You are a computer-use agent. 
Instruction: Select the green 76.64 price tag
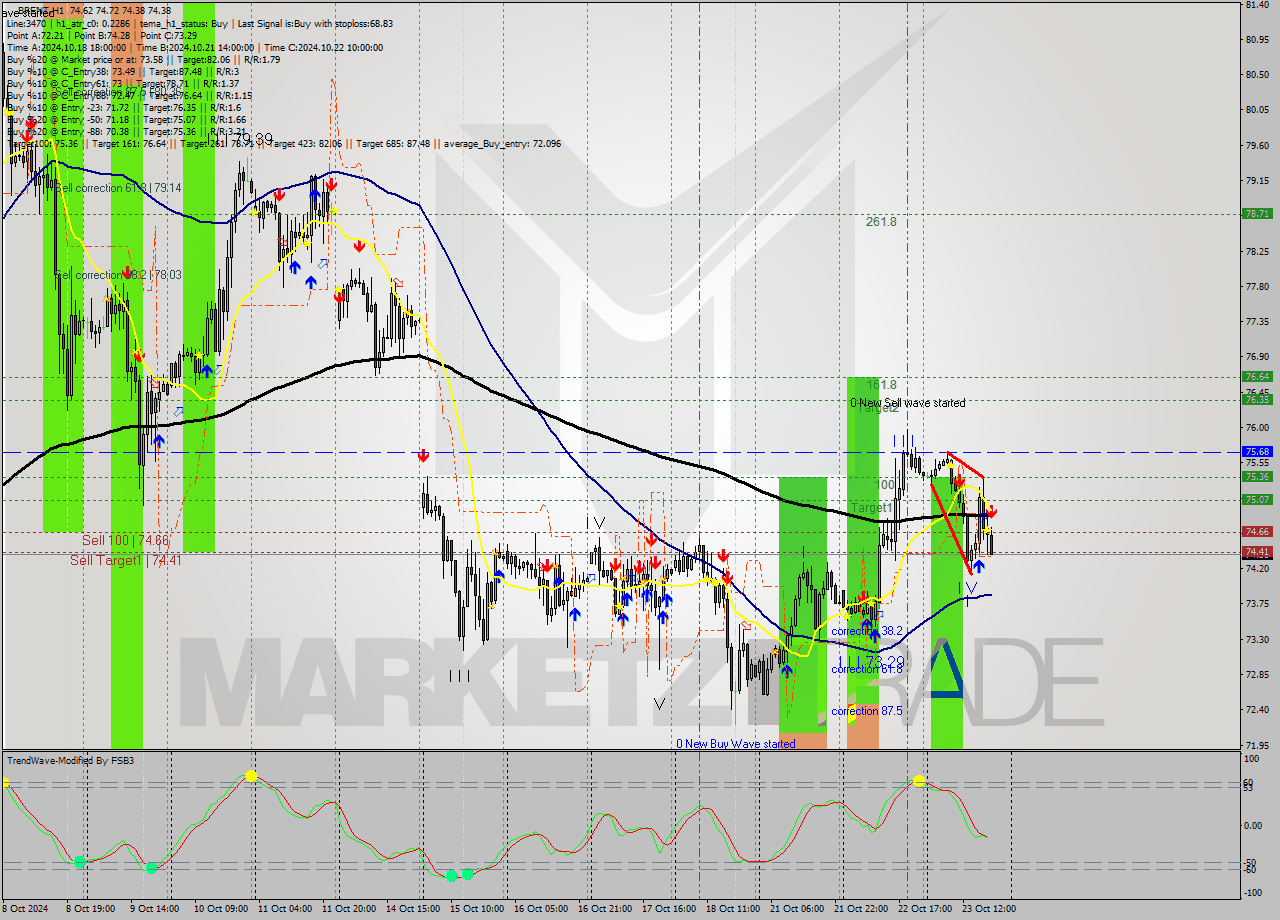point(1257,377)
